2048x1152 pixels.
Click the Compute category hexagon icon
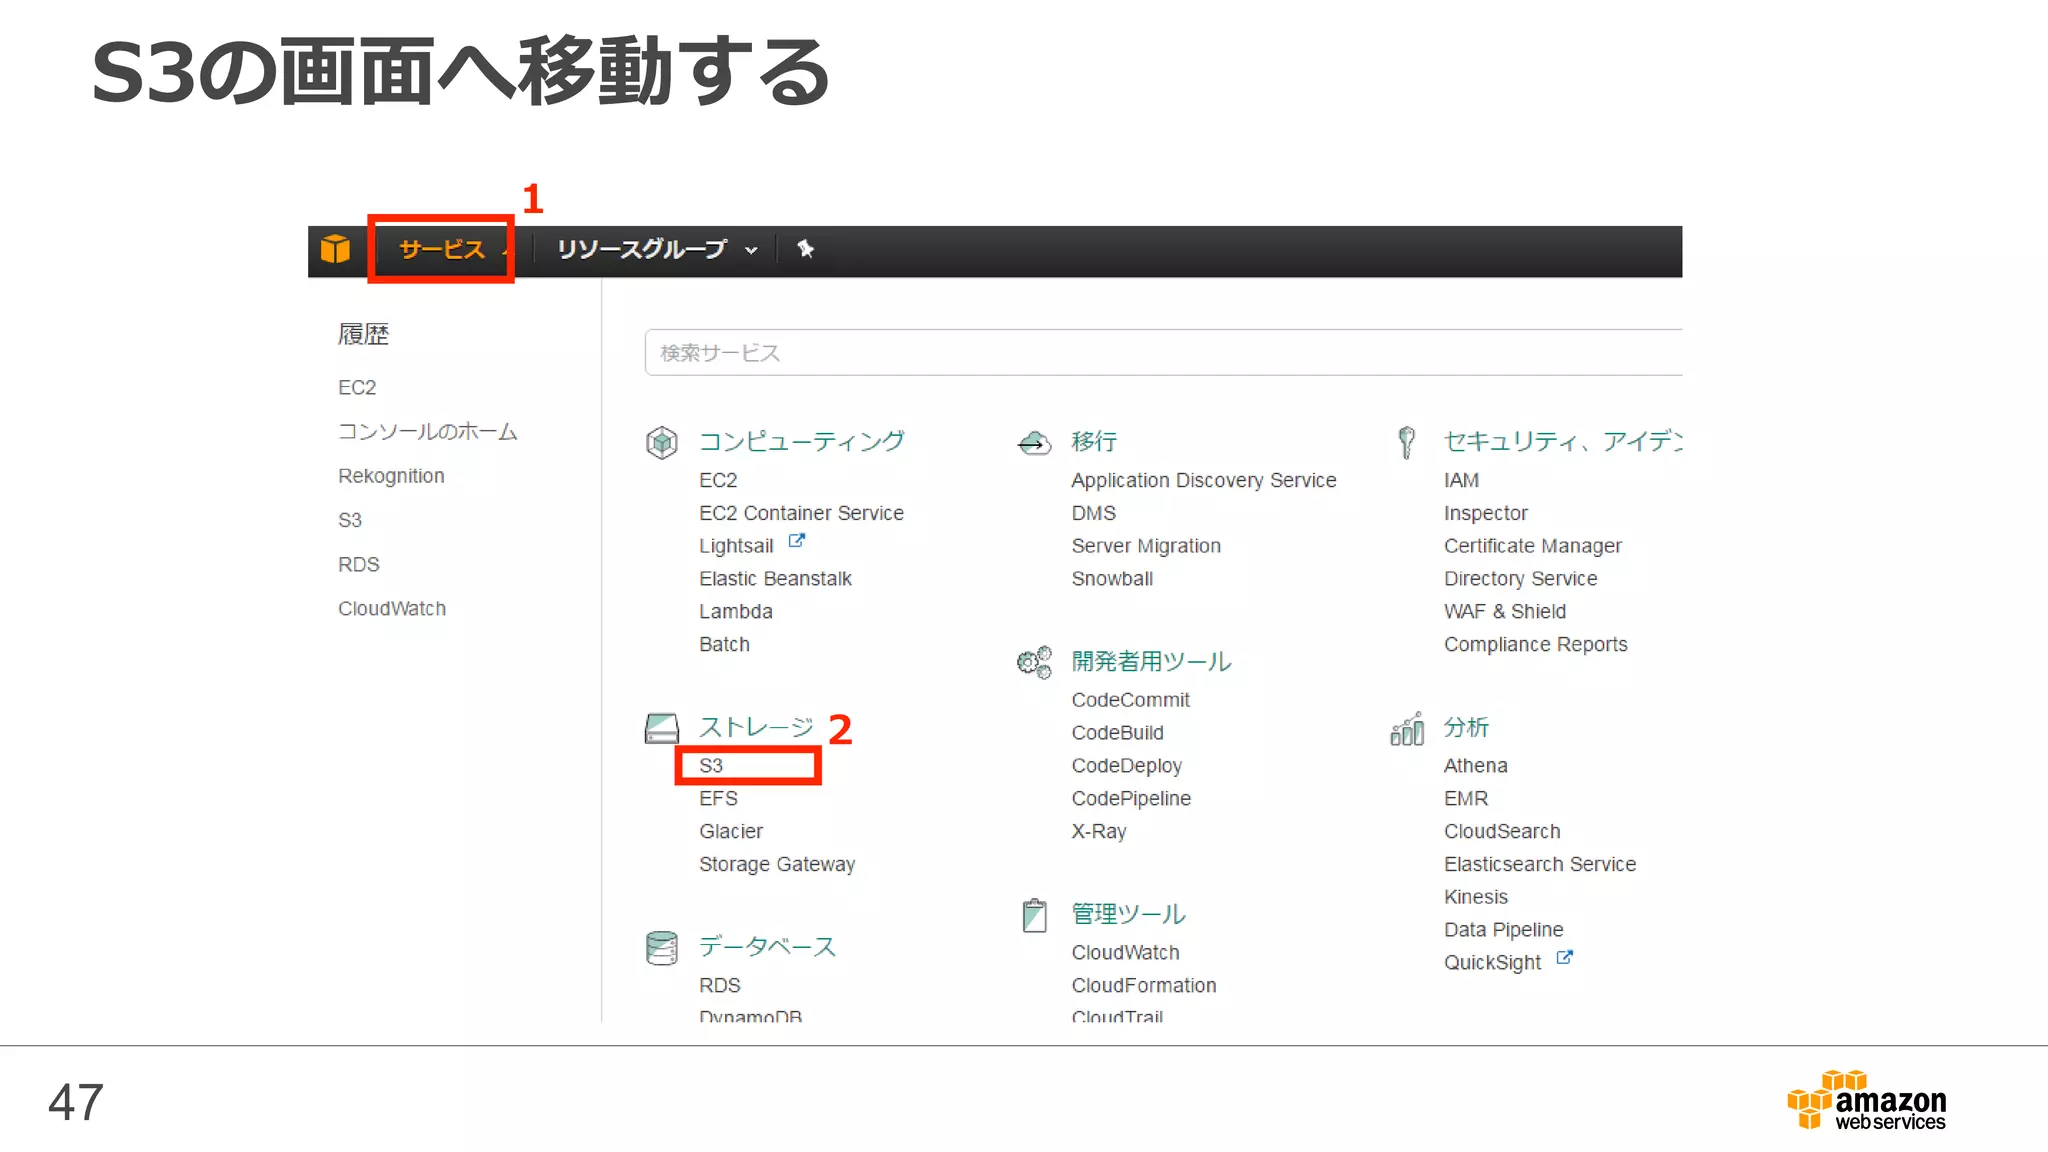(x=662, y=442)
